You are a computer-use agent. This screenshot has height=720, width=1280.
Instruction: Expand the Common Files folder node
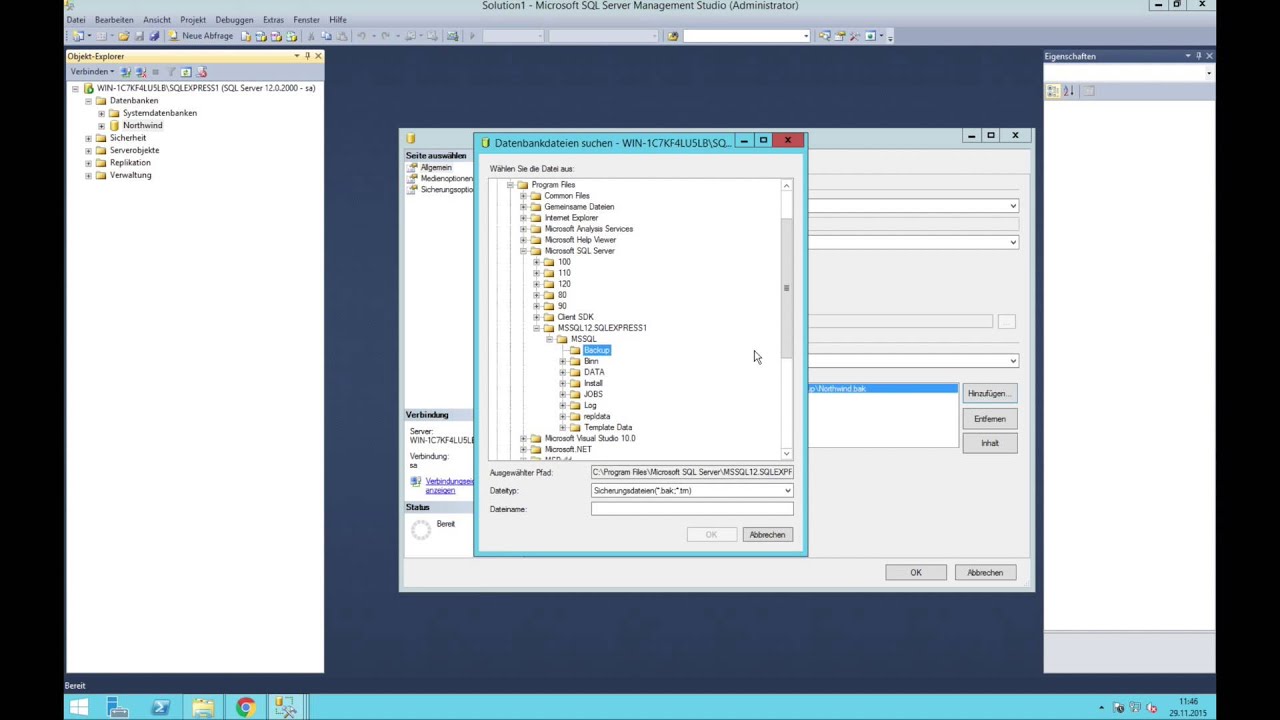pyautogui.click(x=523, y=196)
